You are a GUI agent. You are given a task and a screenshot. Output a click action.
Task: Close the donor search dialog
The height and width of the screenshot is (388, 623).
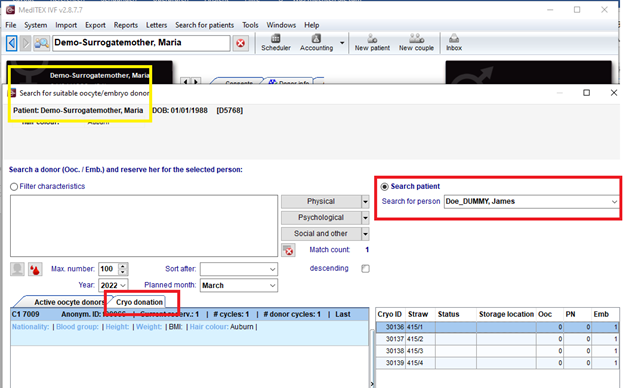tap(613, 93)
